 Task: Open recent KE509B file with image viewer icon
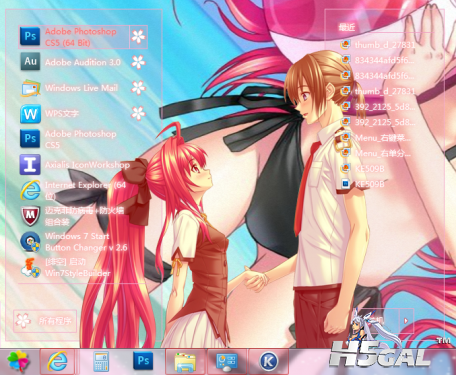363,168
